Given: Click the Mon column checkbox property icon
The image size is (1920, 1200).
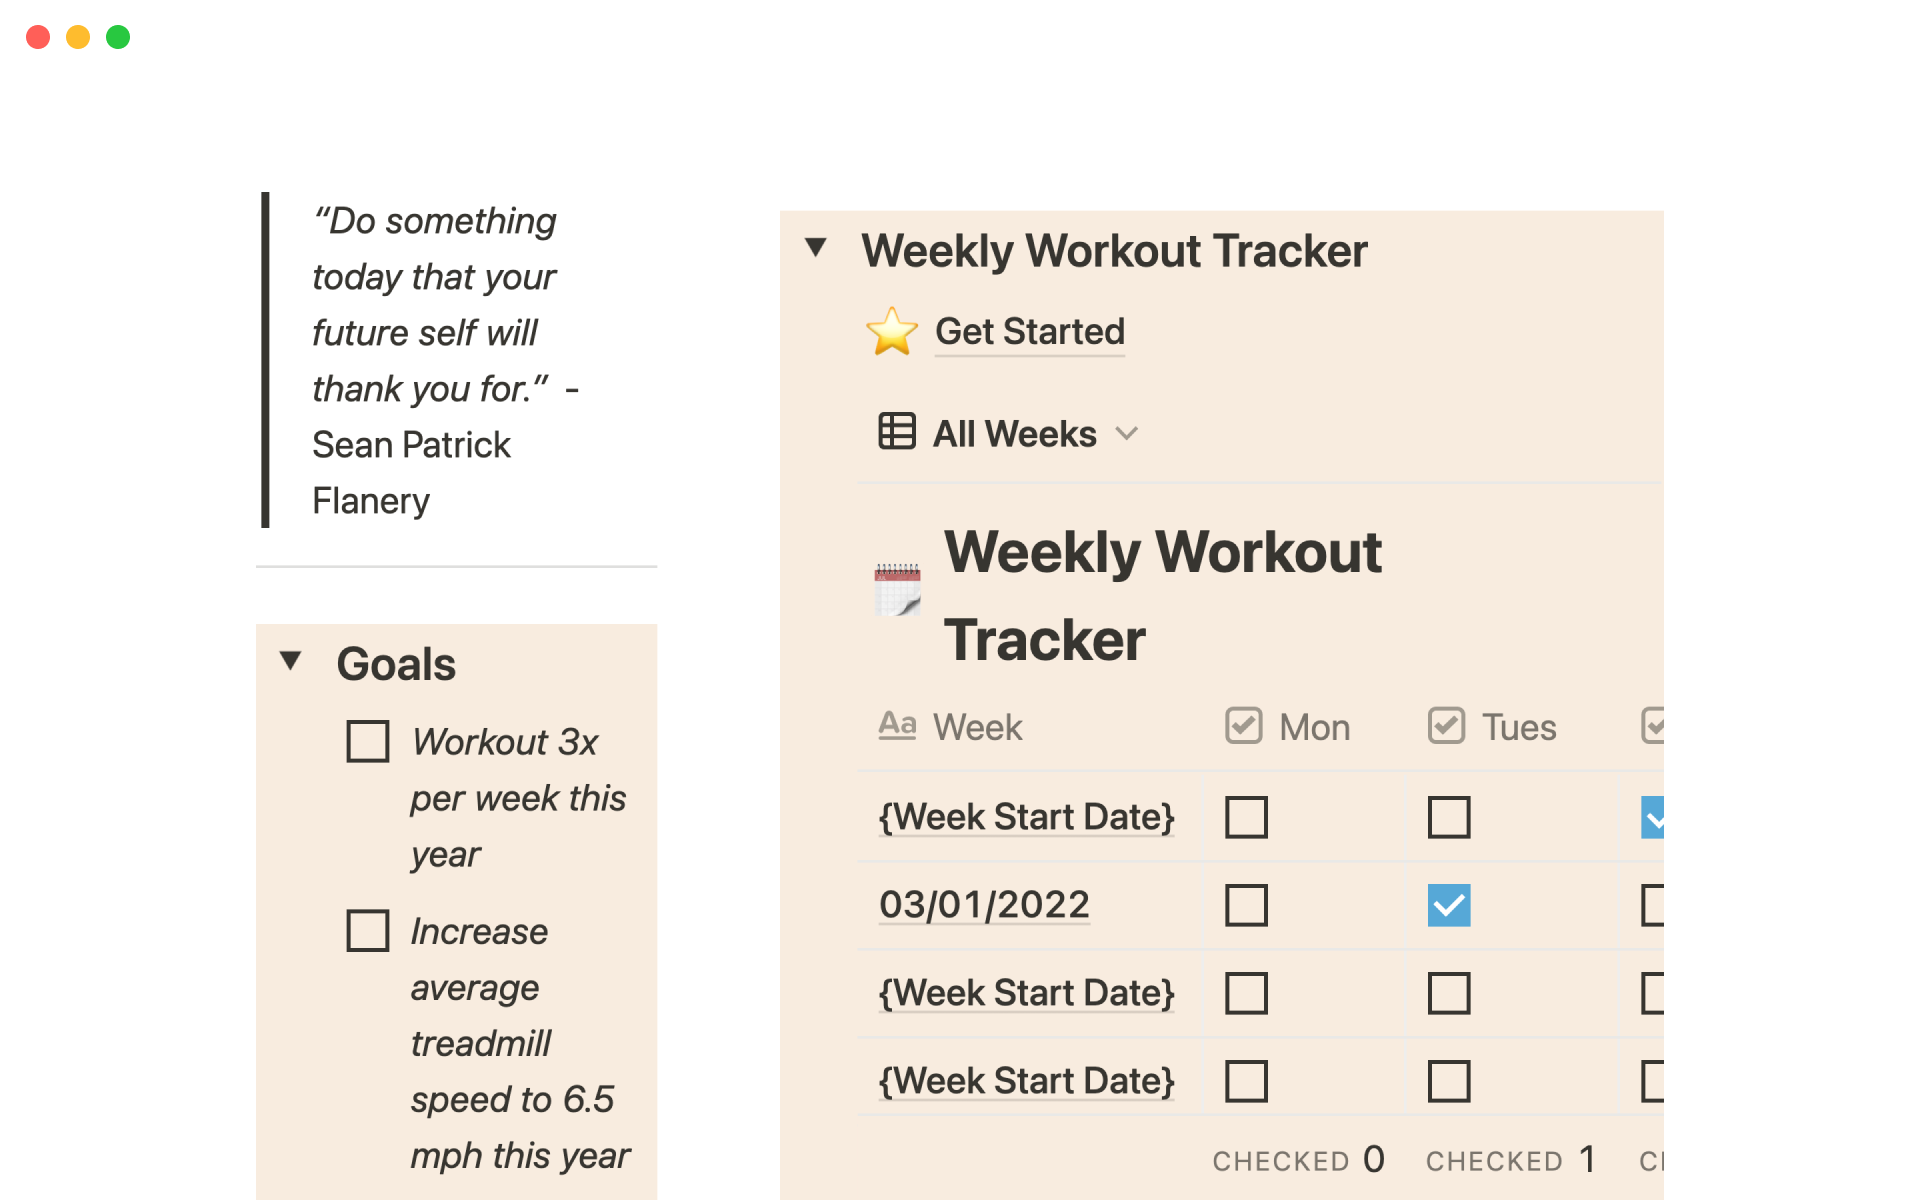Looking at the screenshot, I should (1244, 726).
